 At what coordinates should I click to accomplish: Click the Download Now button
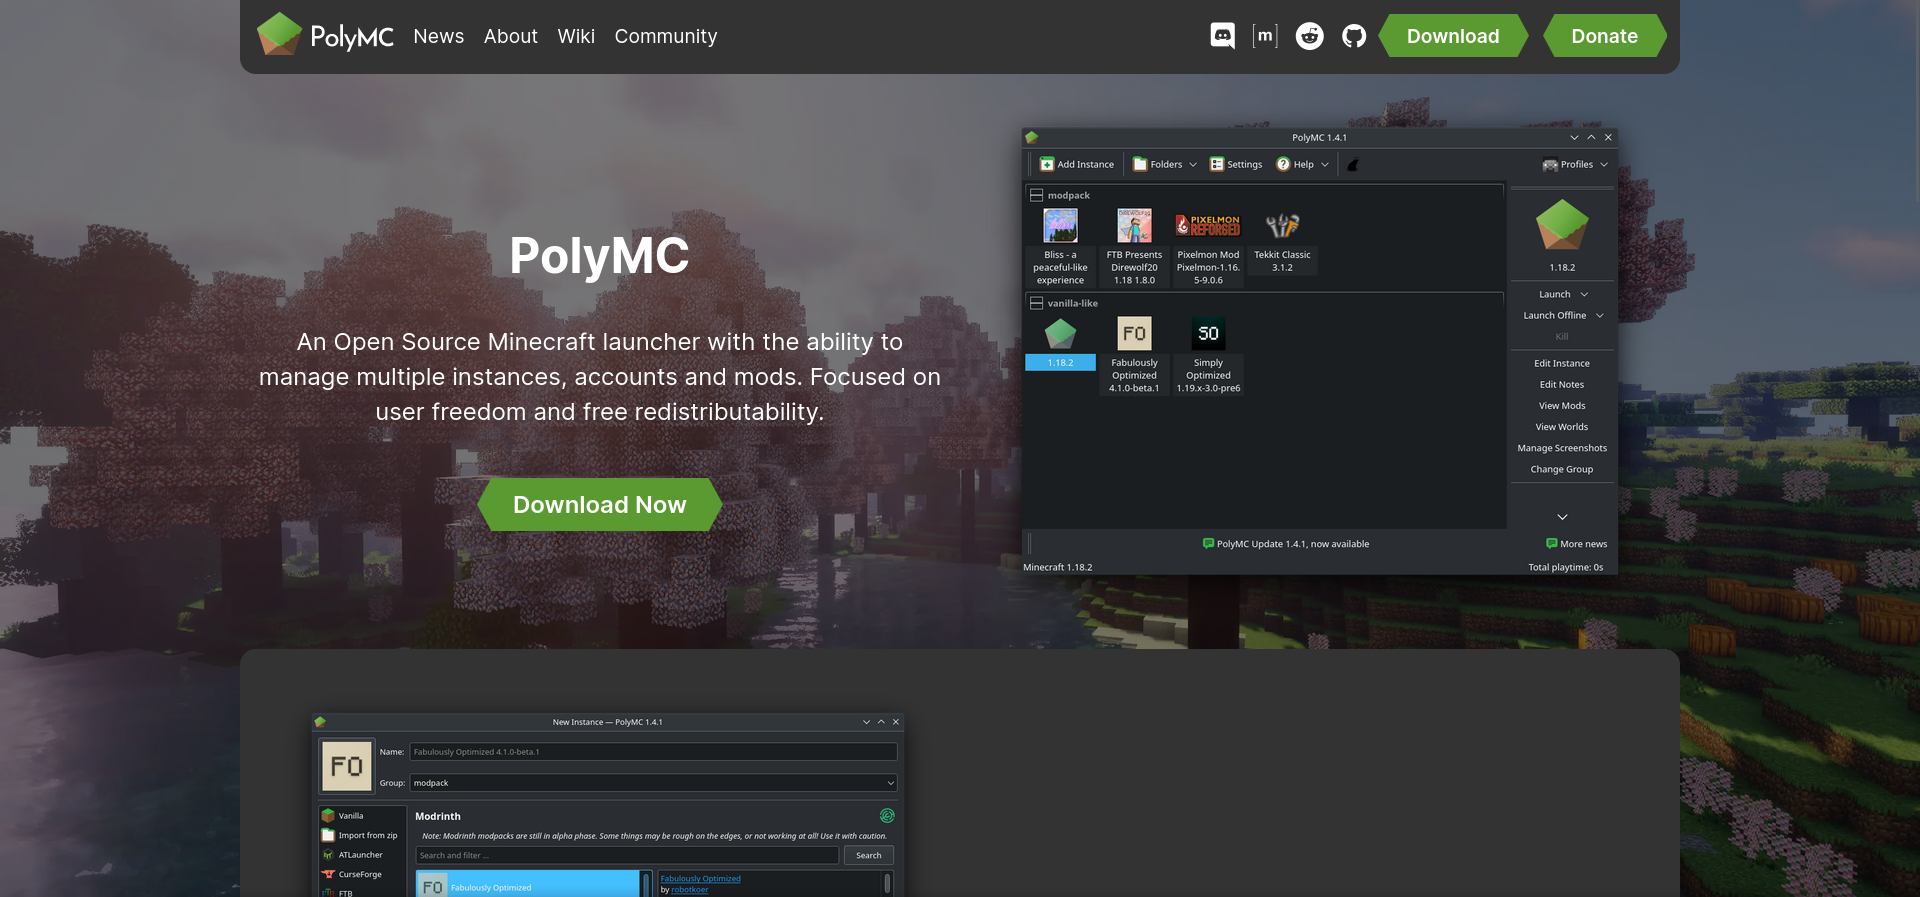coord(600,504)
